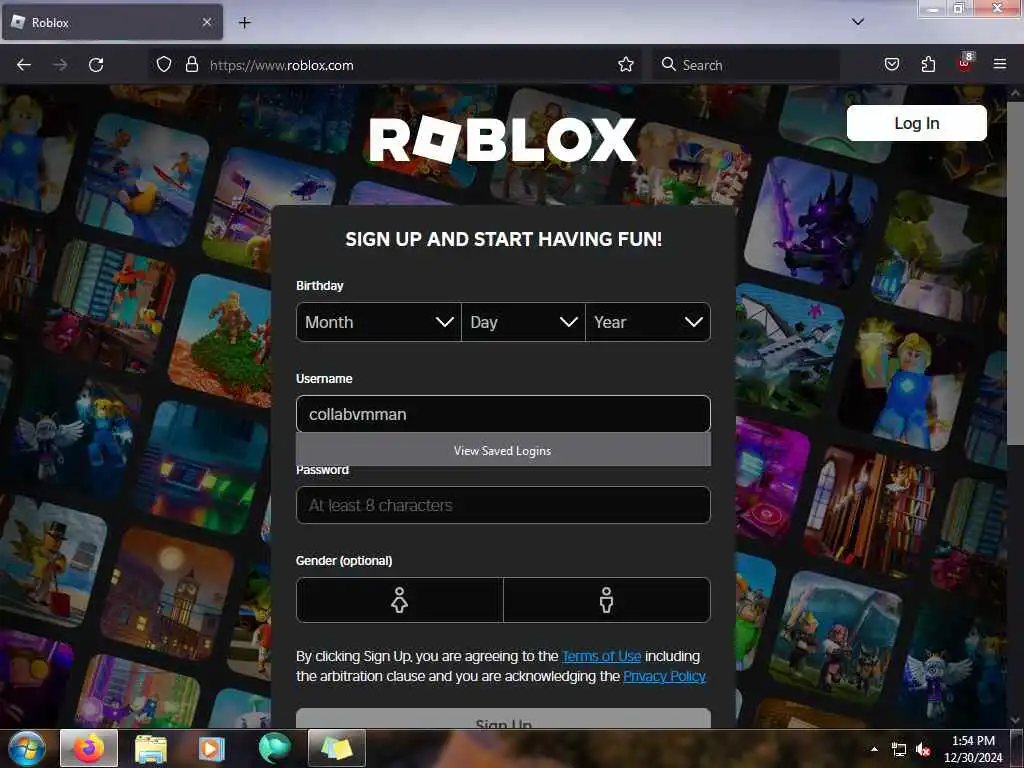Bookmark this page with the star icon
1024x768 pixels.
(x=626, y=65)
